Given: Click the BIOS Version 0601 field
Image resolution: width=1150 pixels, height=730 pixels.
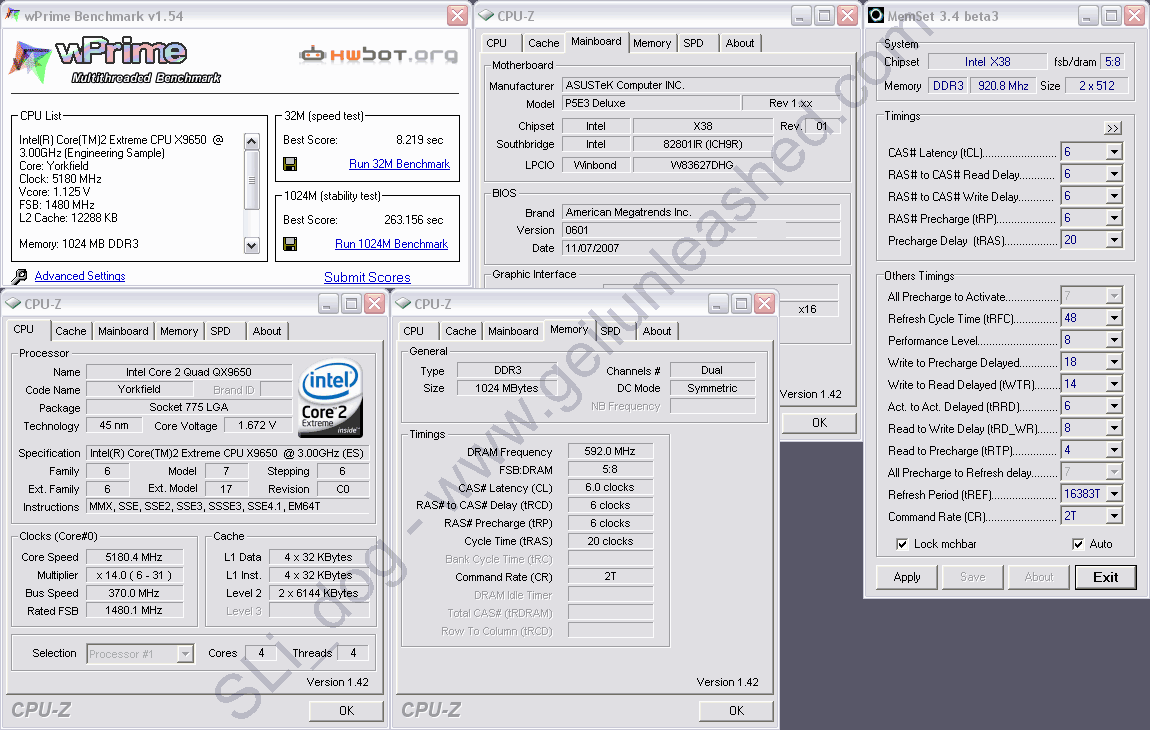Looking at the screenshot, I should 700,230.
